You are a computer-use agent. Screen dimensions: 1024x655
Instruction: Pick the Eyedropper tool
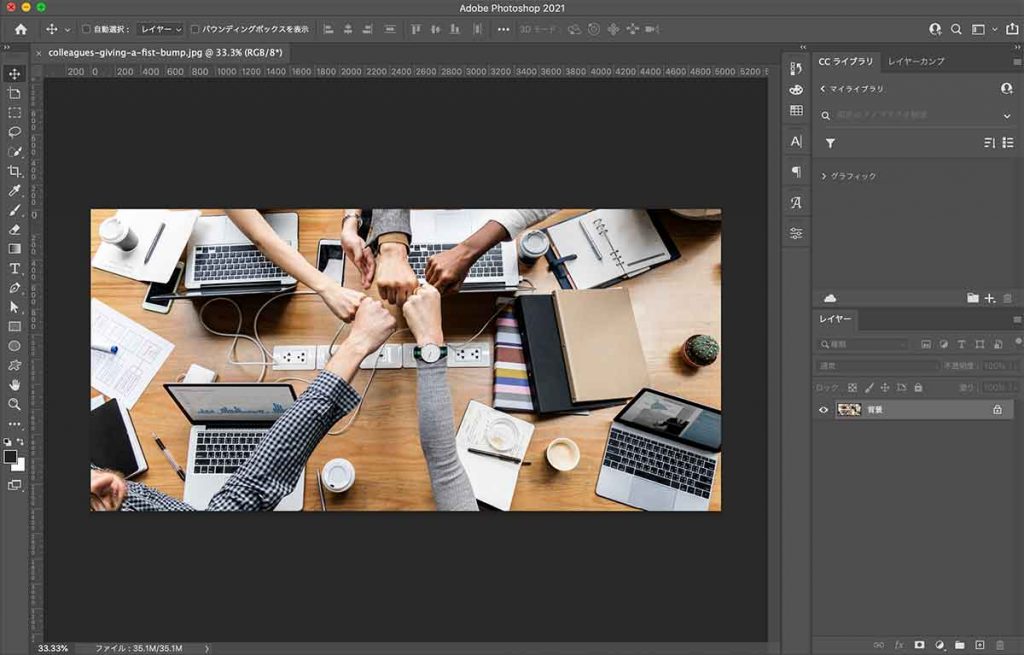(x=15, y=191)
